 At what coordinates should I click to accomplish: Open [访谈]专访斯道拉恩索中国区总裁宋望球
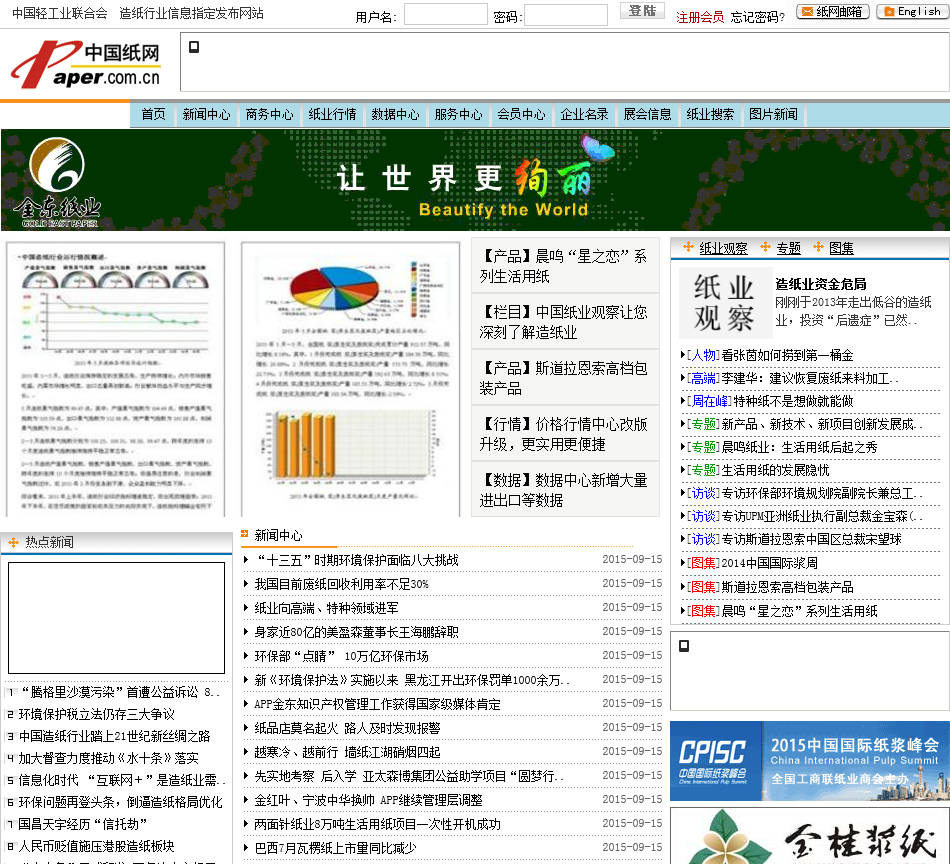click(794, 539)
